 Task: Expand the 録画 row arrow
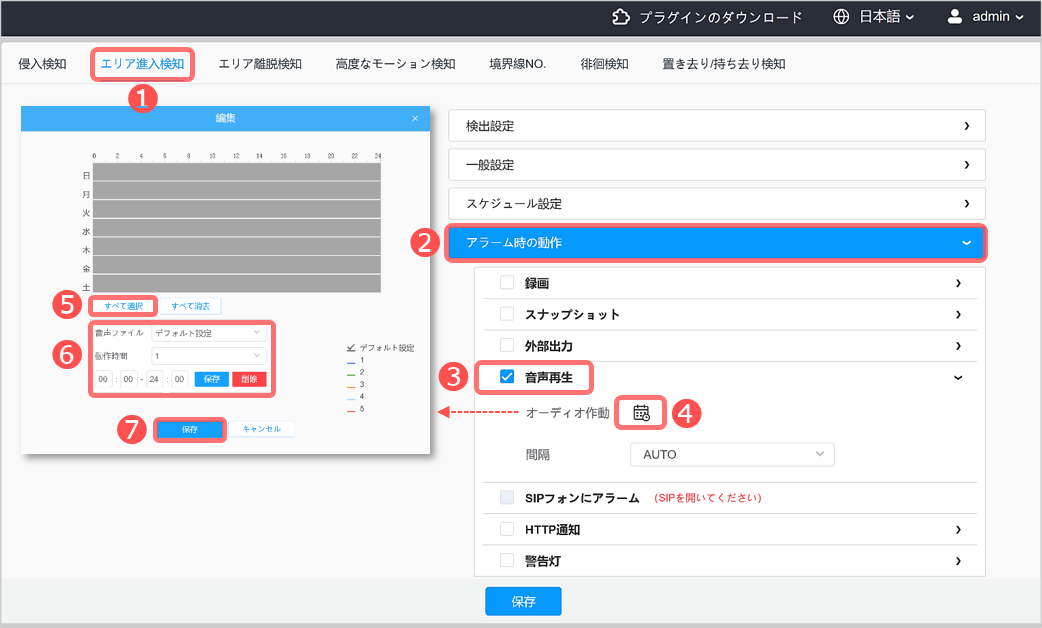tap(957, 284)
